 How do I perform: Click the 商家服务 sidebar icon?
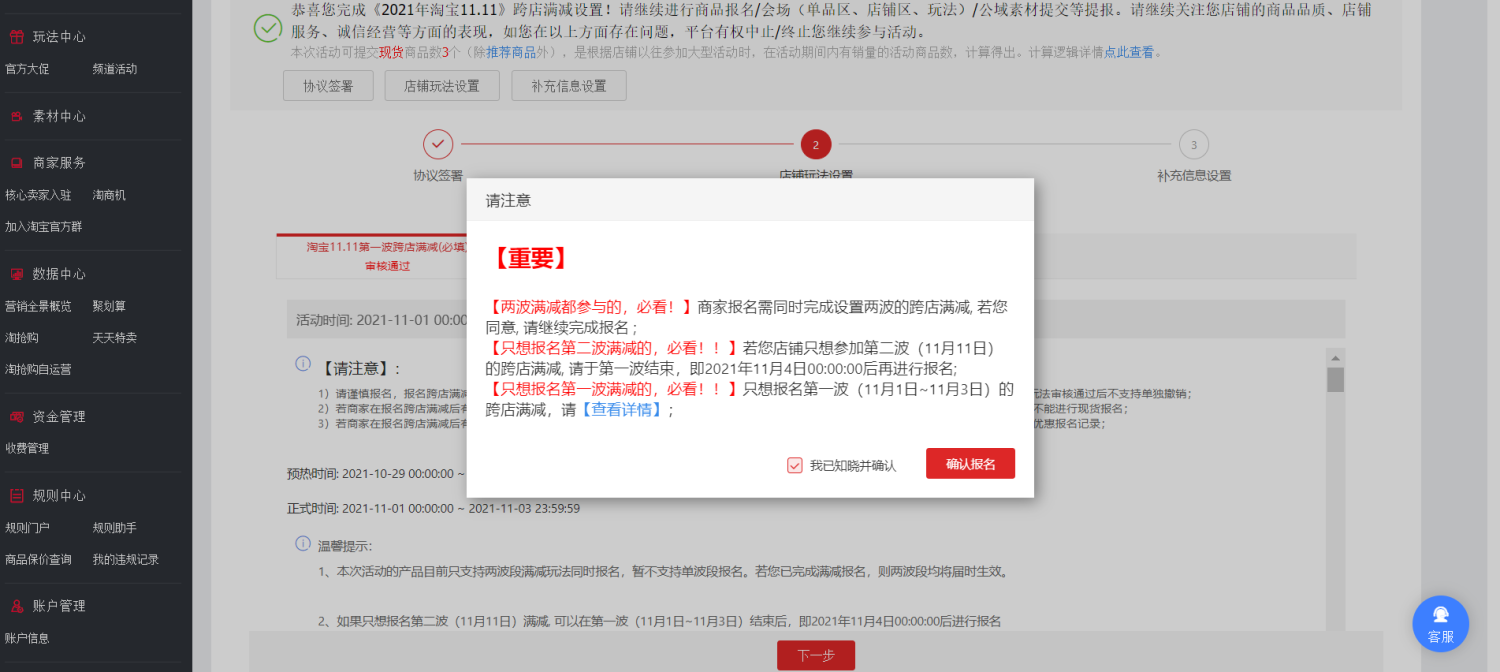coord(16,163)
